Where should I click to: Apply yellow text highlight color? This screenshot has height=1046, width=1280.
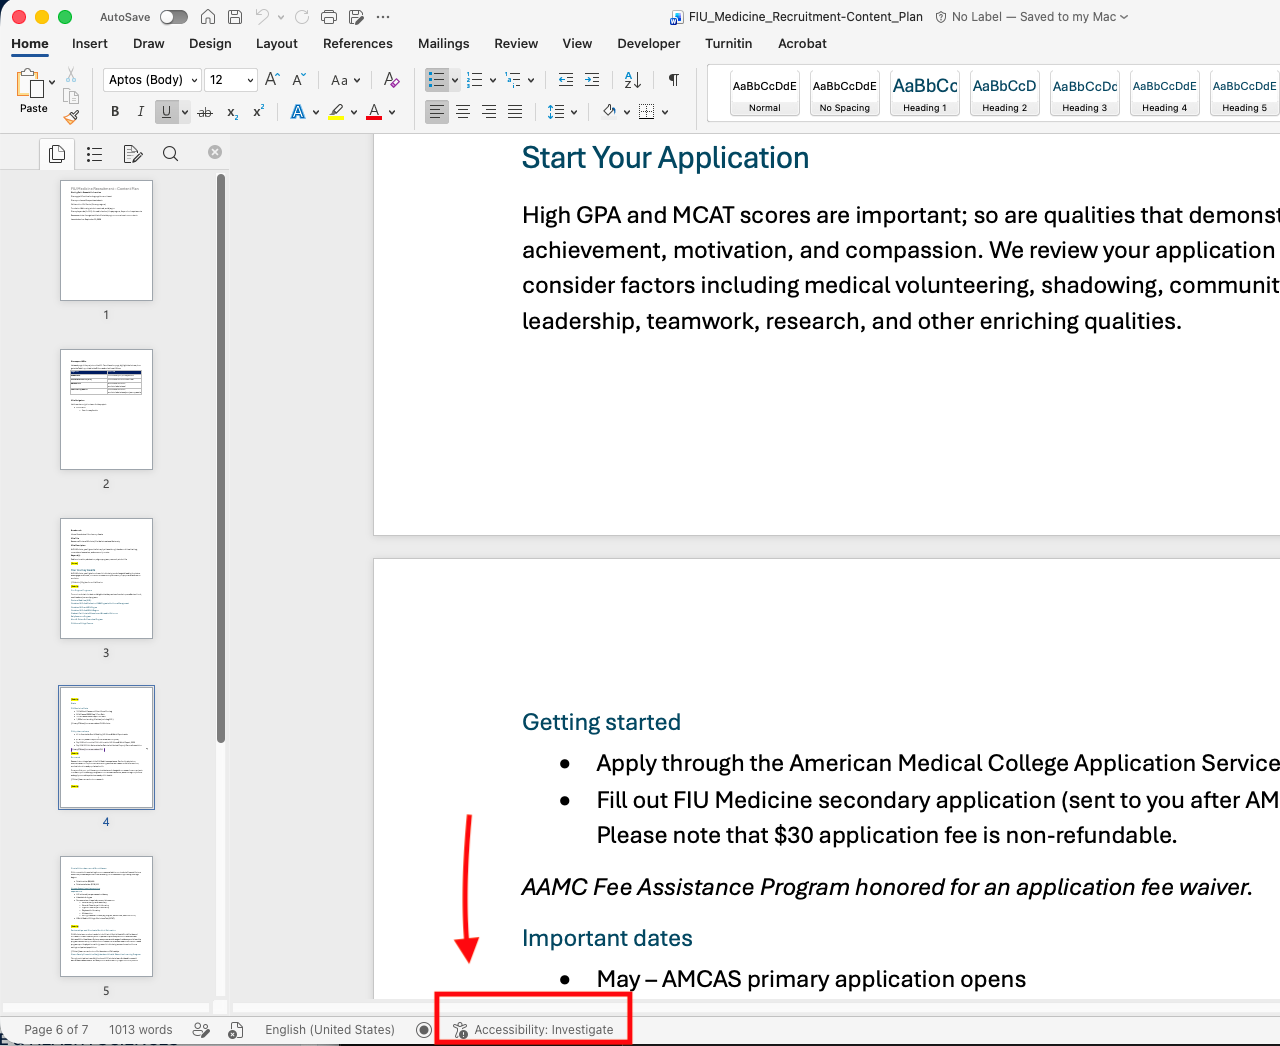336,112
